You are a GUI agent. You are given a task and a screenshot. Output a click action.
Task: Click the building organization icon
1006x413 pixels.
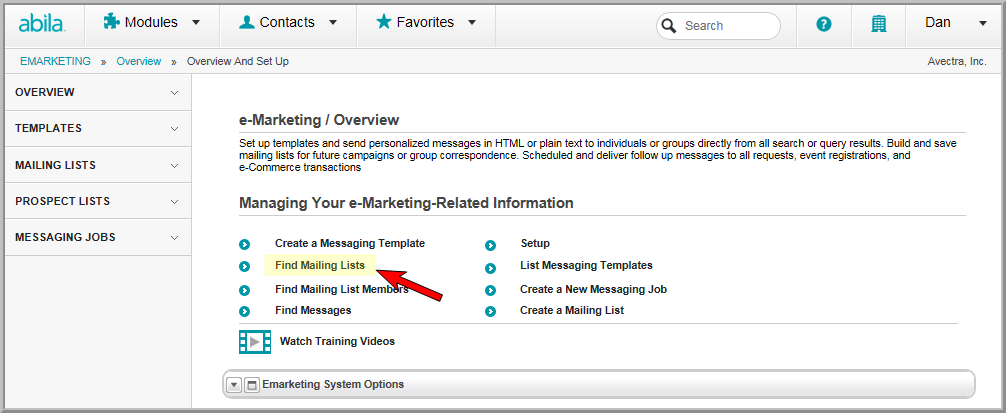(878, 24)
